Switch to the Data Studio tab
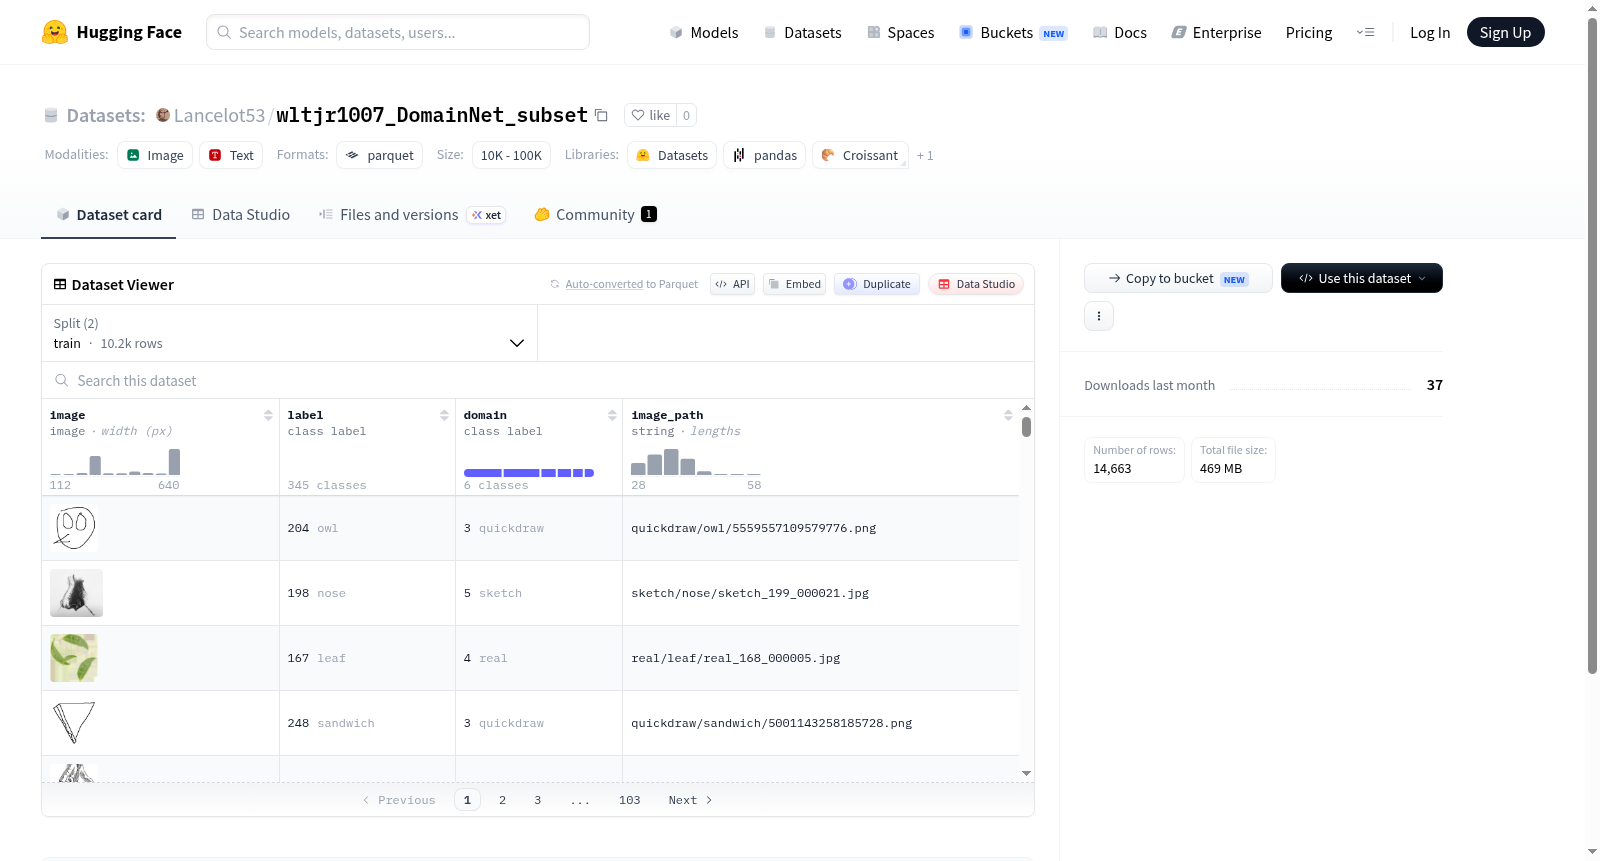 [x=241, y=215]
